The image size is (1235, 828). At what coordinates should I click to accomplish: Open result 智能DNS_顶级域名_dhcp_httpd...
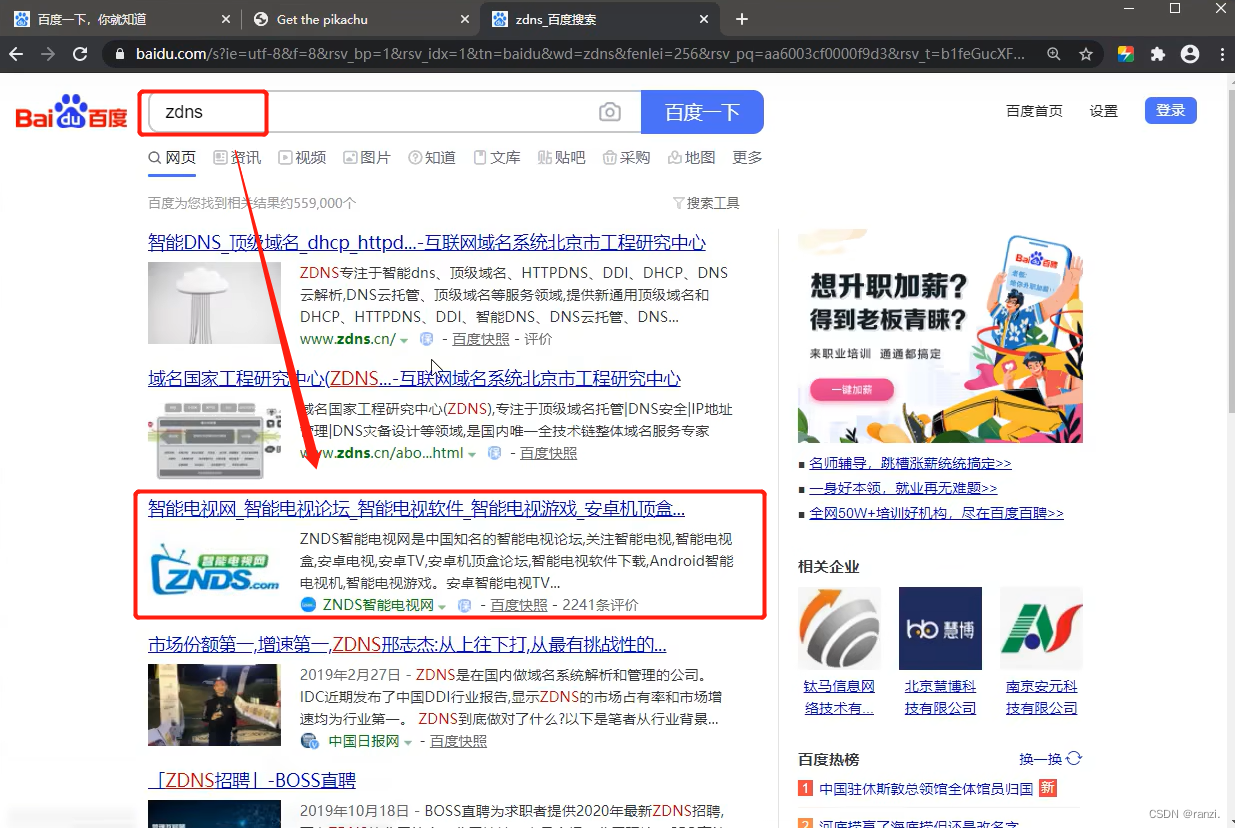coord(427,242)
